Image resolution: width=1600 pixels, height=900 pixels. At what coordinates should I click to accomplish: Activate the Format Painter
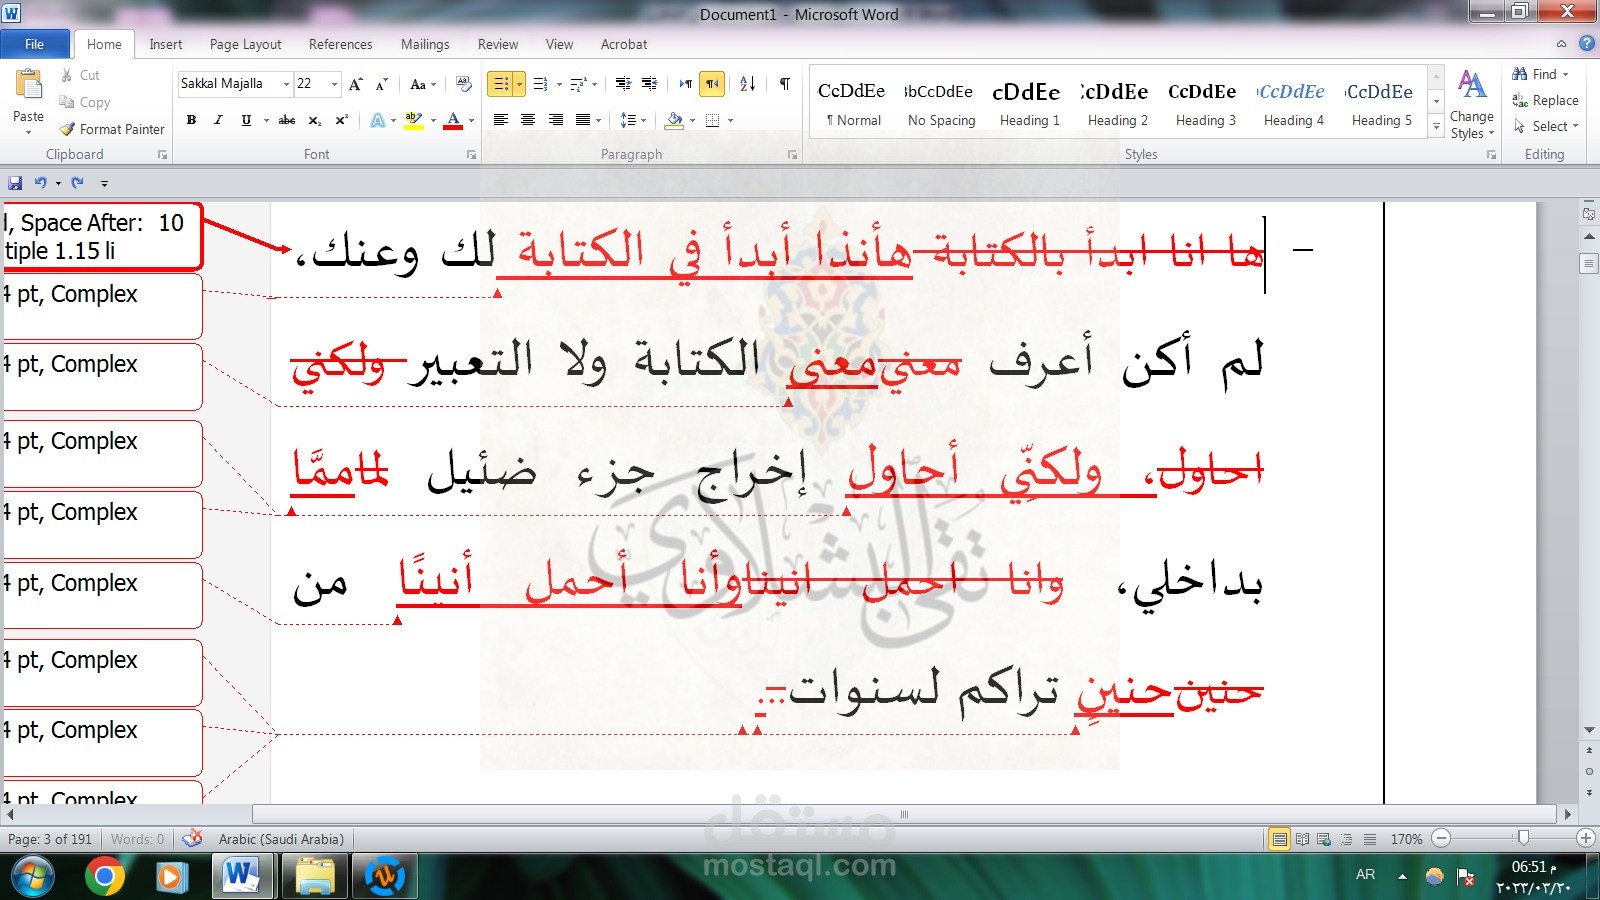(x=110, y=129)
